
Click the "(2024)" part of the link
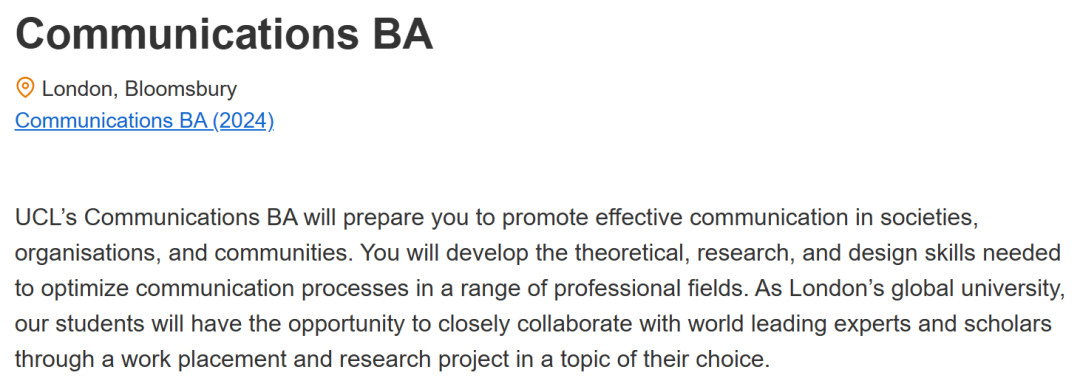pos(243,121)
